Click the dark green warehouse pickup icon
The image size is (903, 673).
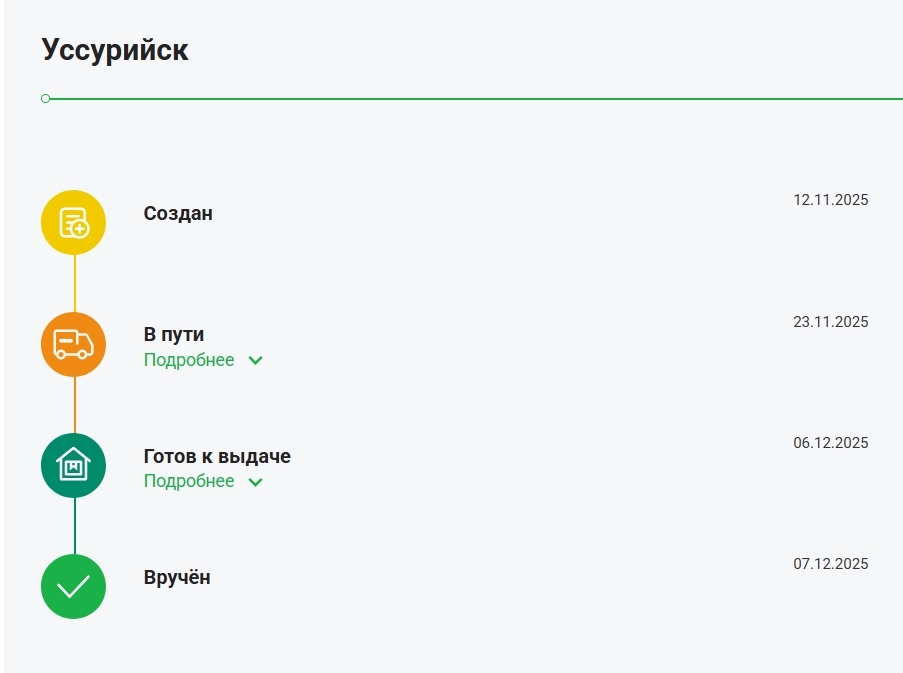pyautogui.click(x=73, y=465)
